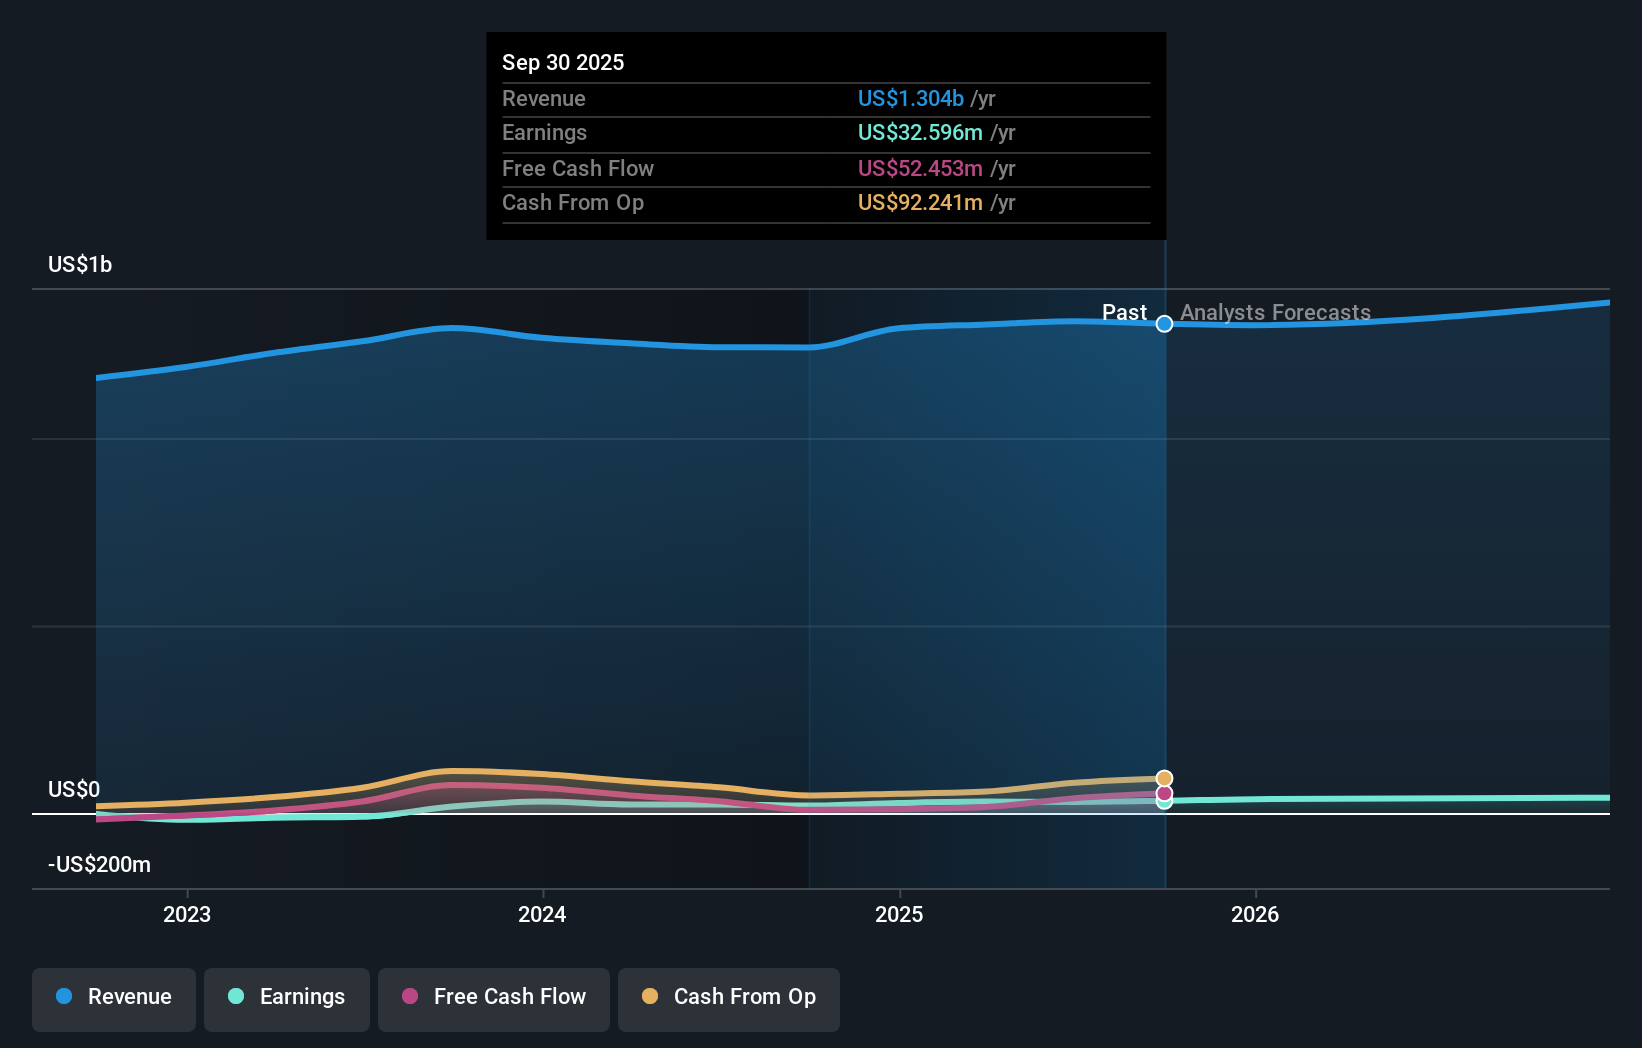1642x1048 pixels.
Task: Switch to the Past section of chart
Action: (1124, 312)
